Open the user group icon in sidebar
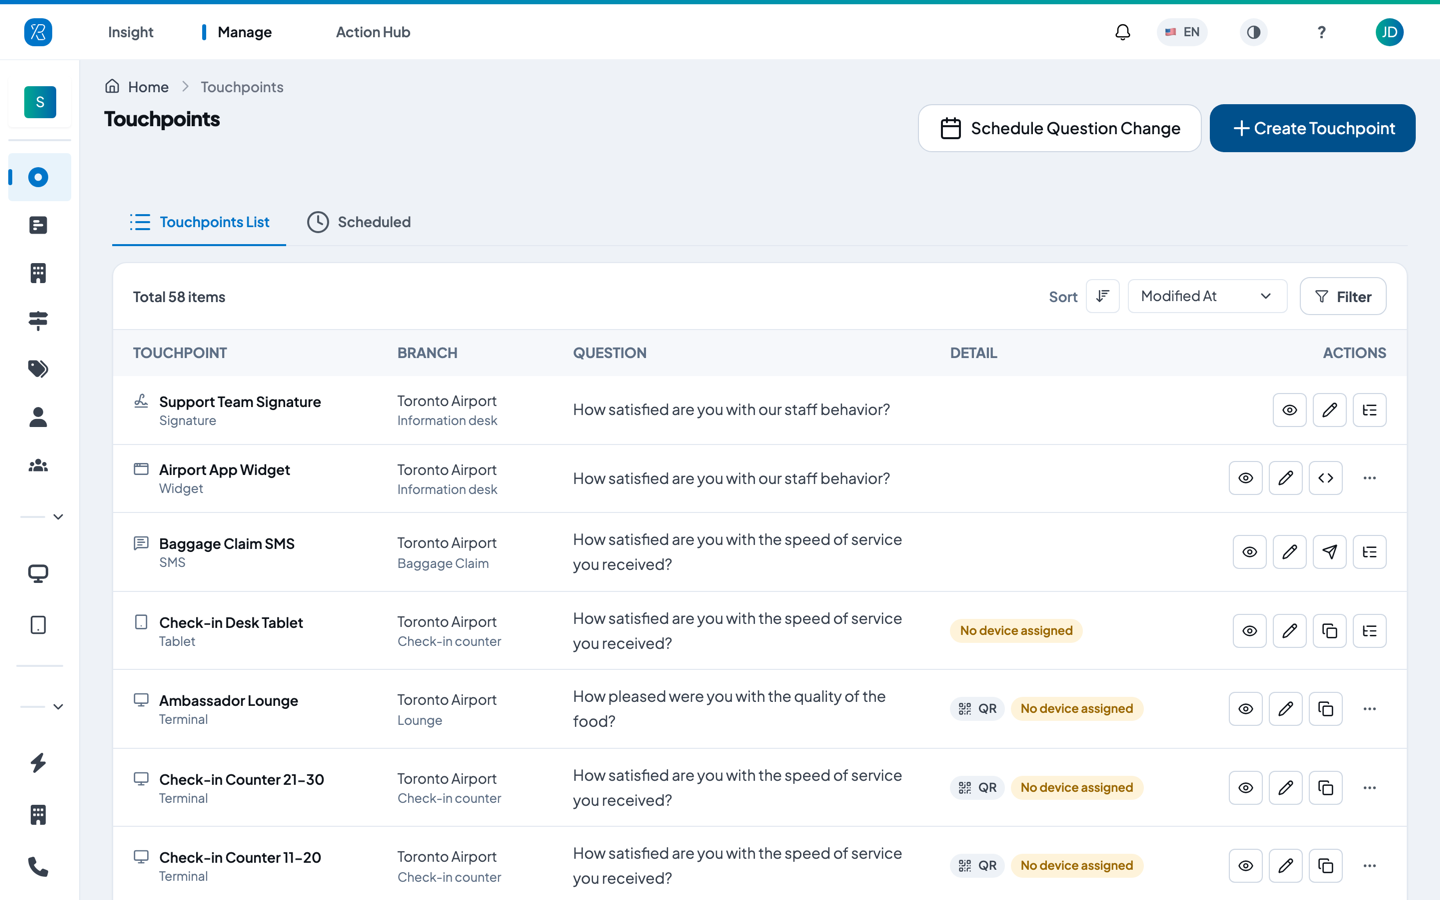 [x=38, y=465]
